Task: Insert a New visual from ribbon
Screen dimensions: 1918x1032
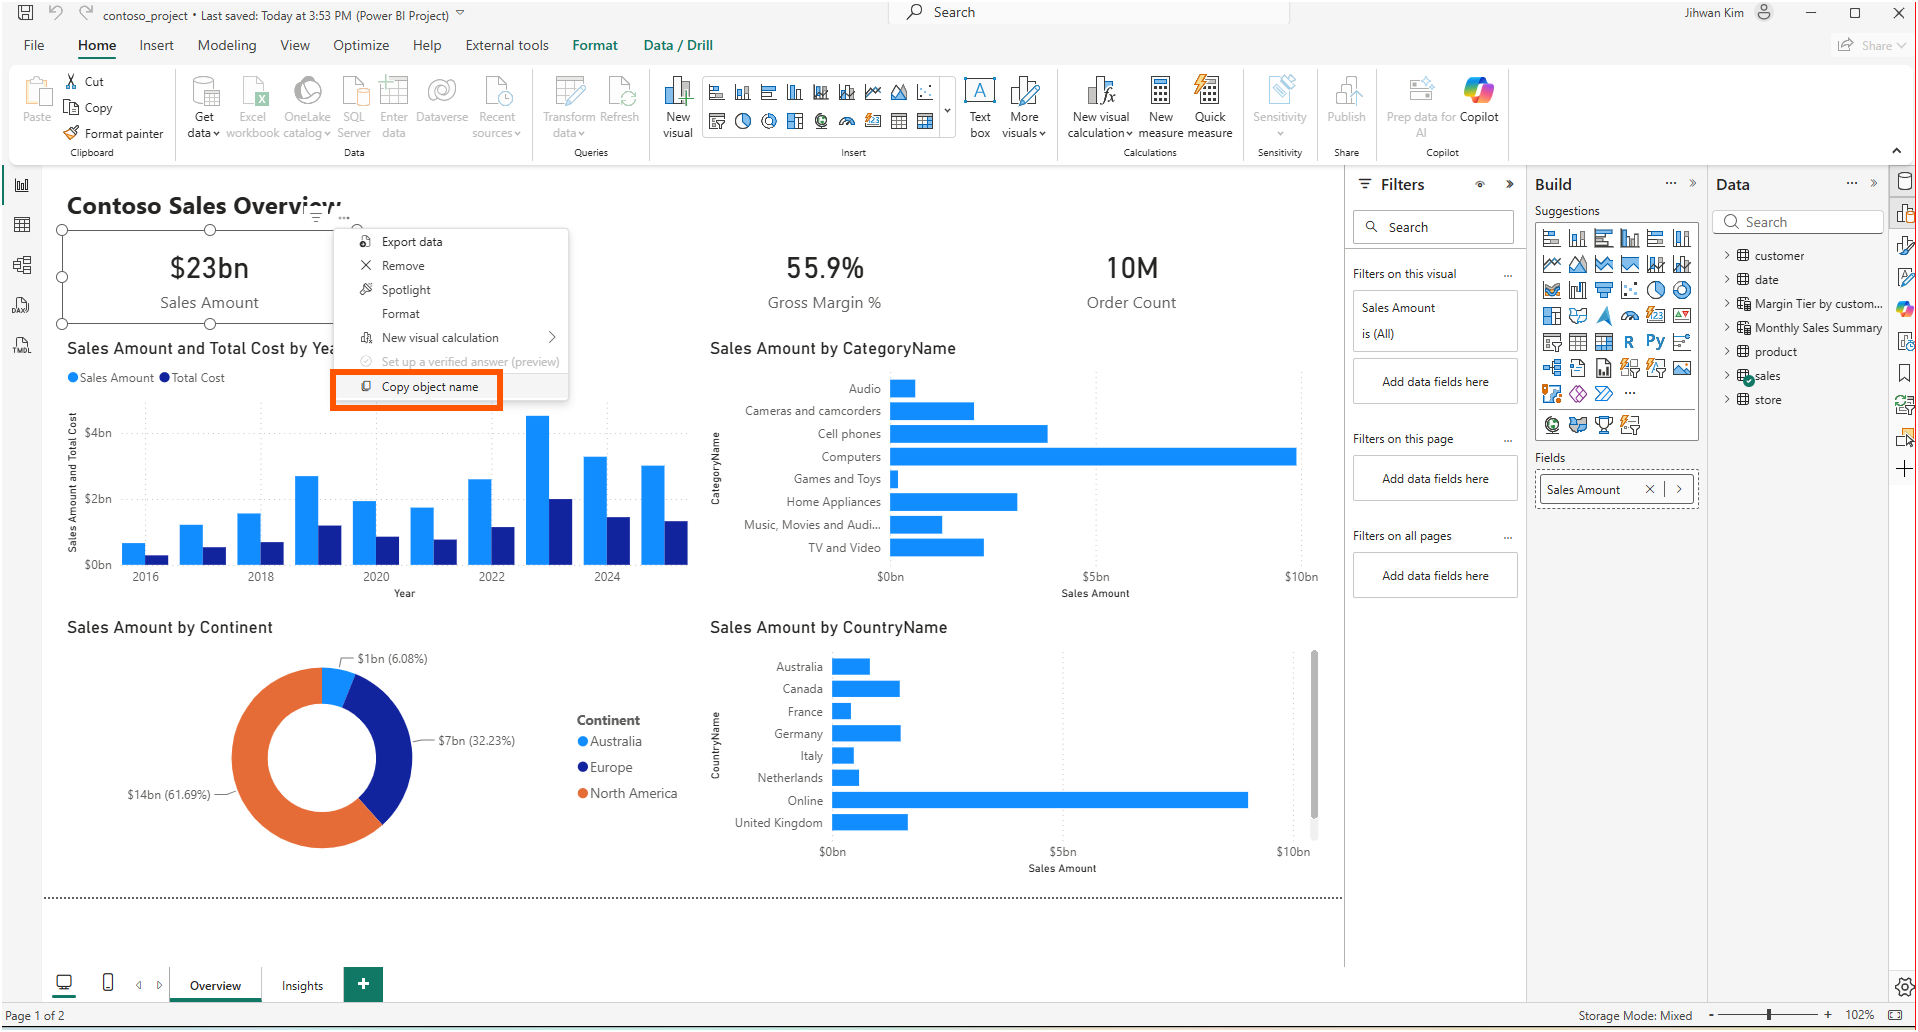Action: [x=678, y=107]
